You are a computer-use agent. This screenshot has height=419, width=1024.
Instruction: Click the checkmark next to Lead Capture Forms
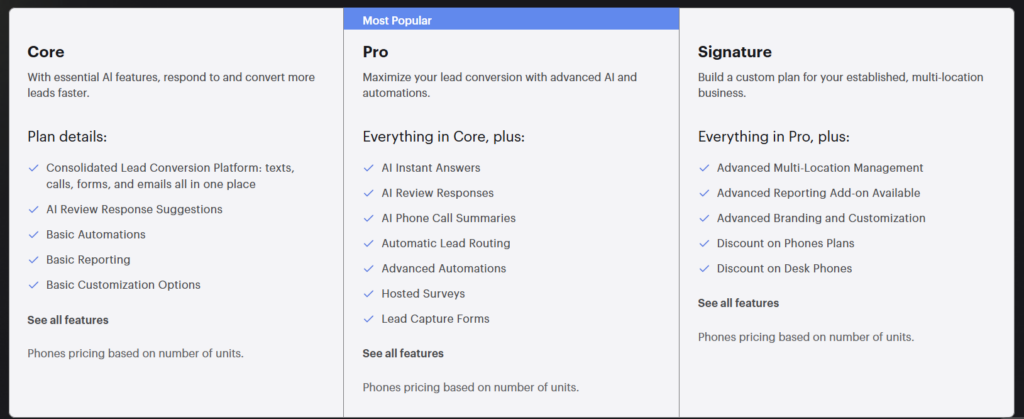tap(368, 318)
